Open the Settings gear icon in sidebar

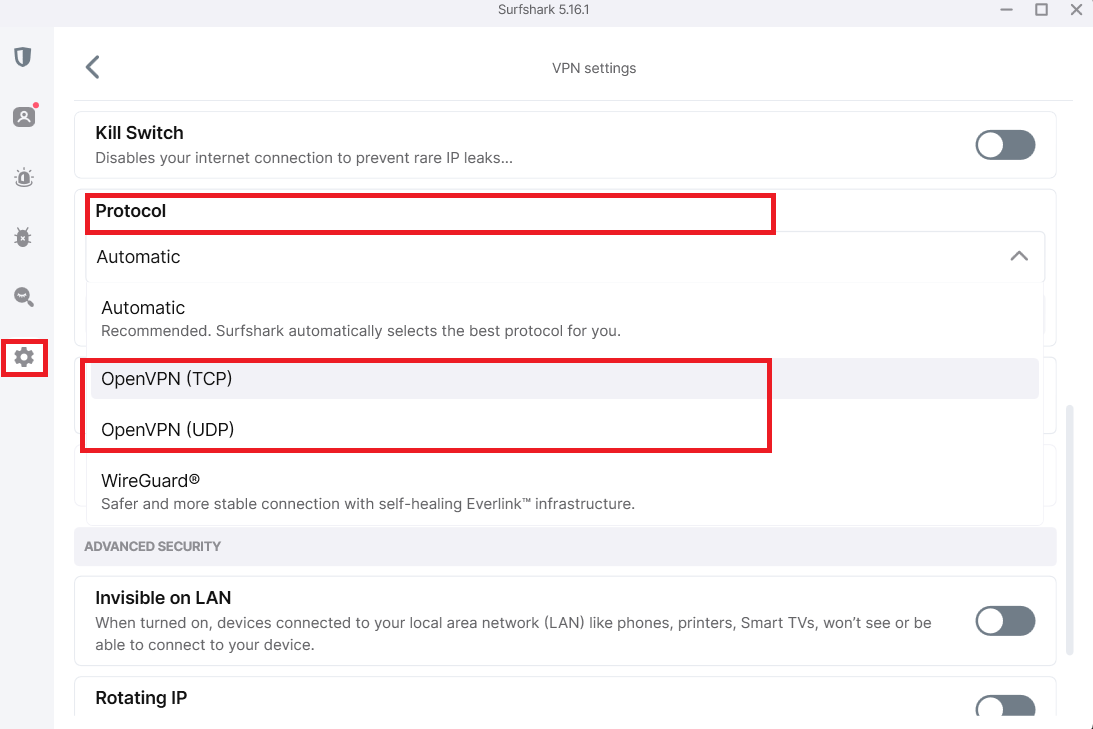[x=24, y=358]
